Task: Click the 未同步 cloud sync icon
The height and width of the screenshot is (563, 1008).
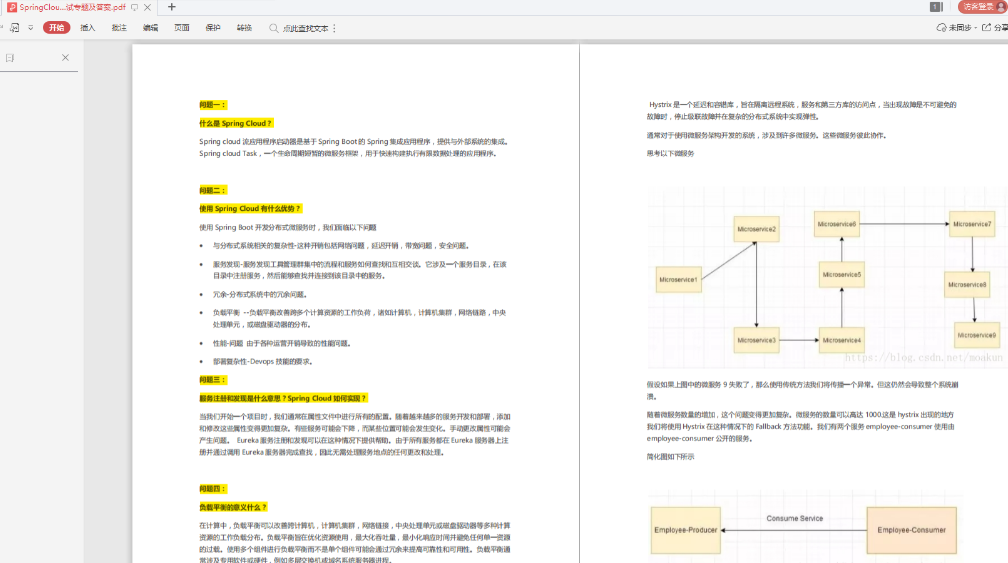Action: click(941, 28)
